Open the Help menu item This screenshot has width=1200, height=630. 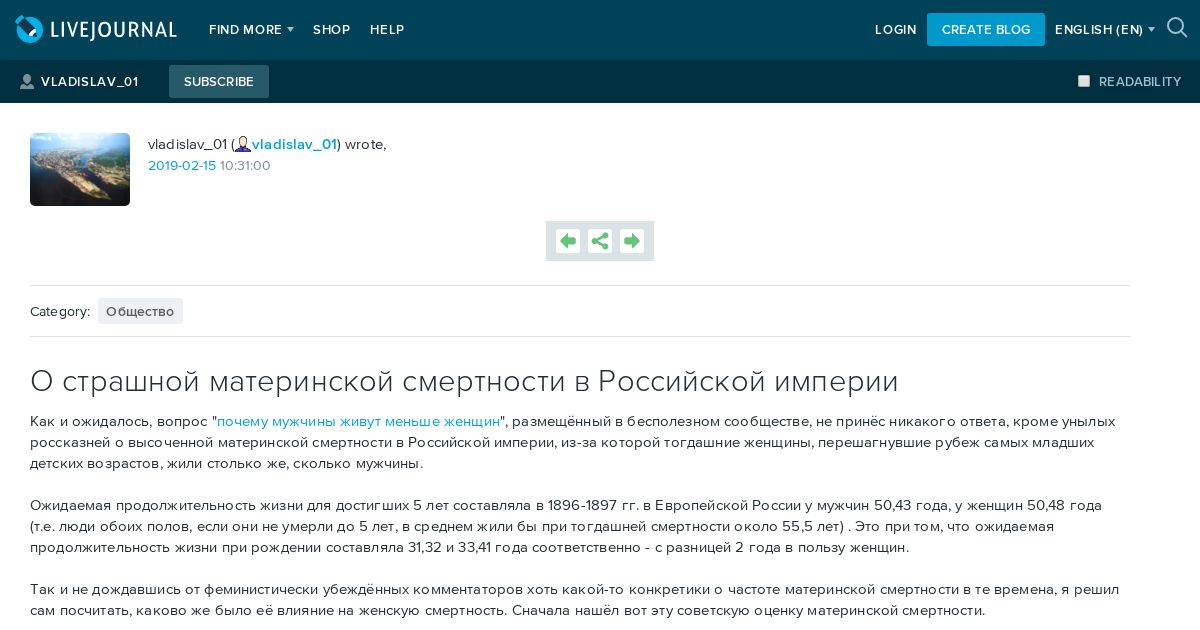(x=387, y=30)
